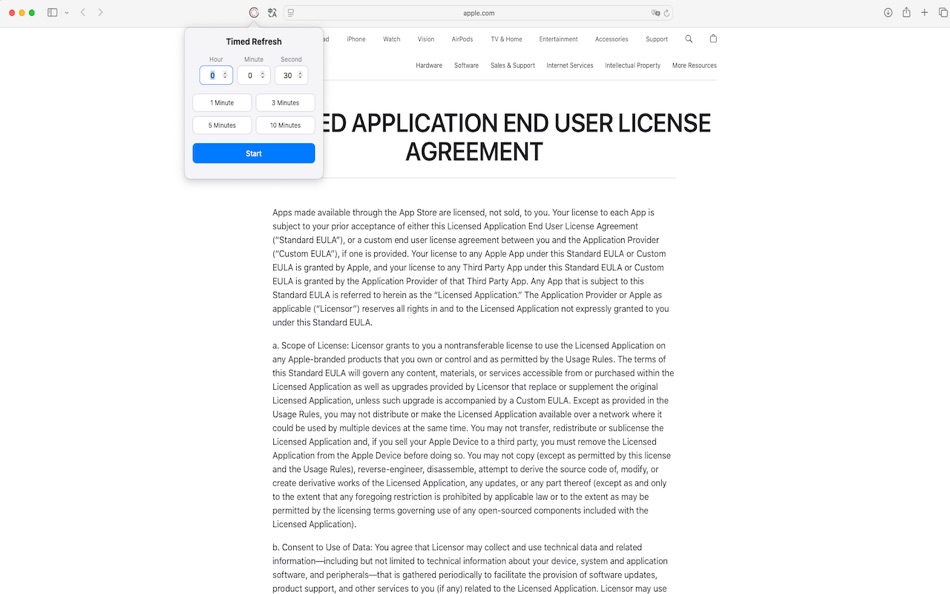Set refresh preset to 10 Minutes
The image size is (950, 594).
(x=285, y=125)
